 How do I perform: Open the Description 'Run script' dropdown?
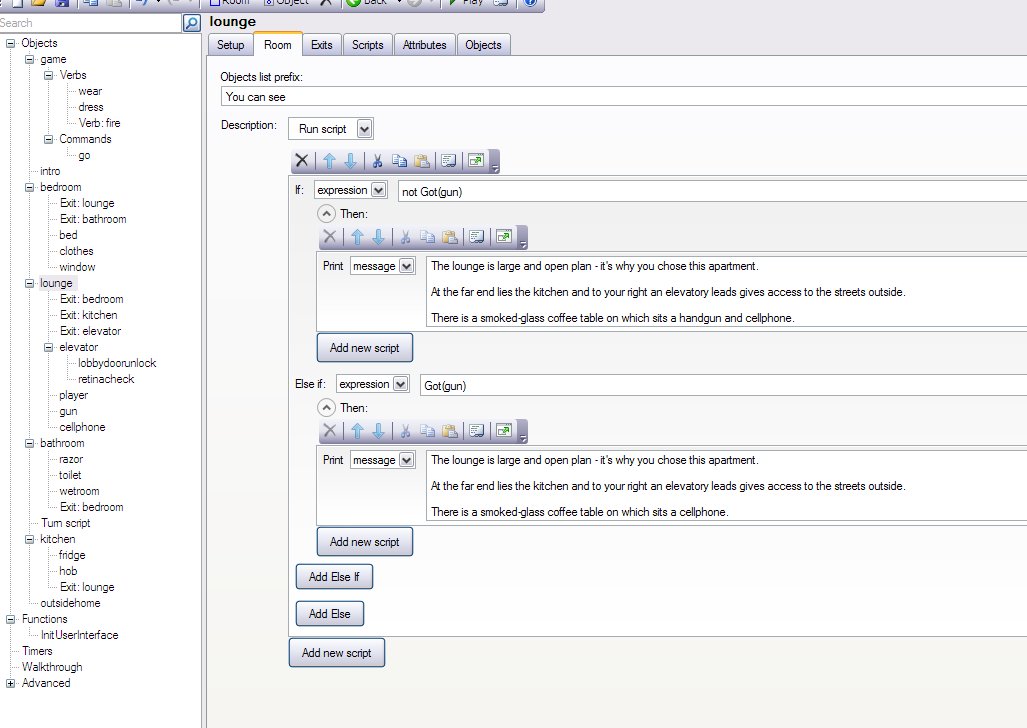point(364,128)
